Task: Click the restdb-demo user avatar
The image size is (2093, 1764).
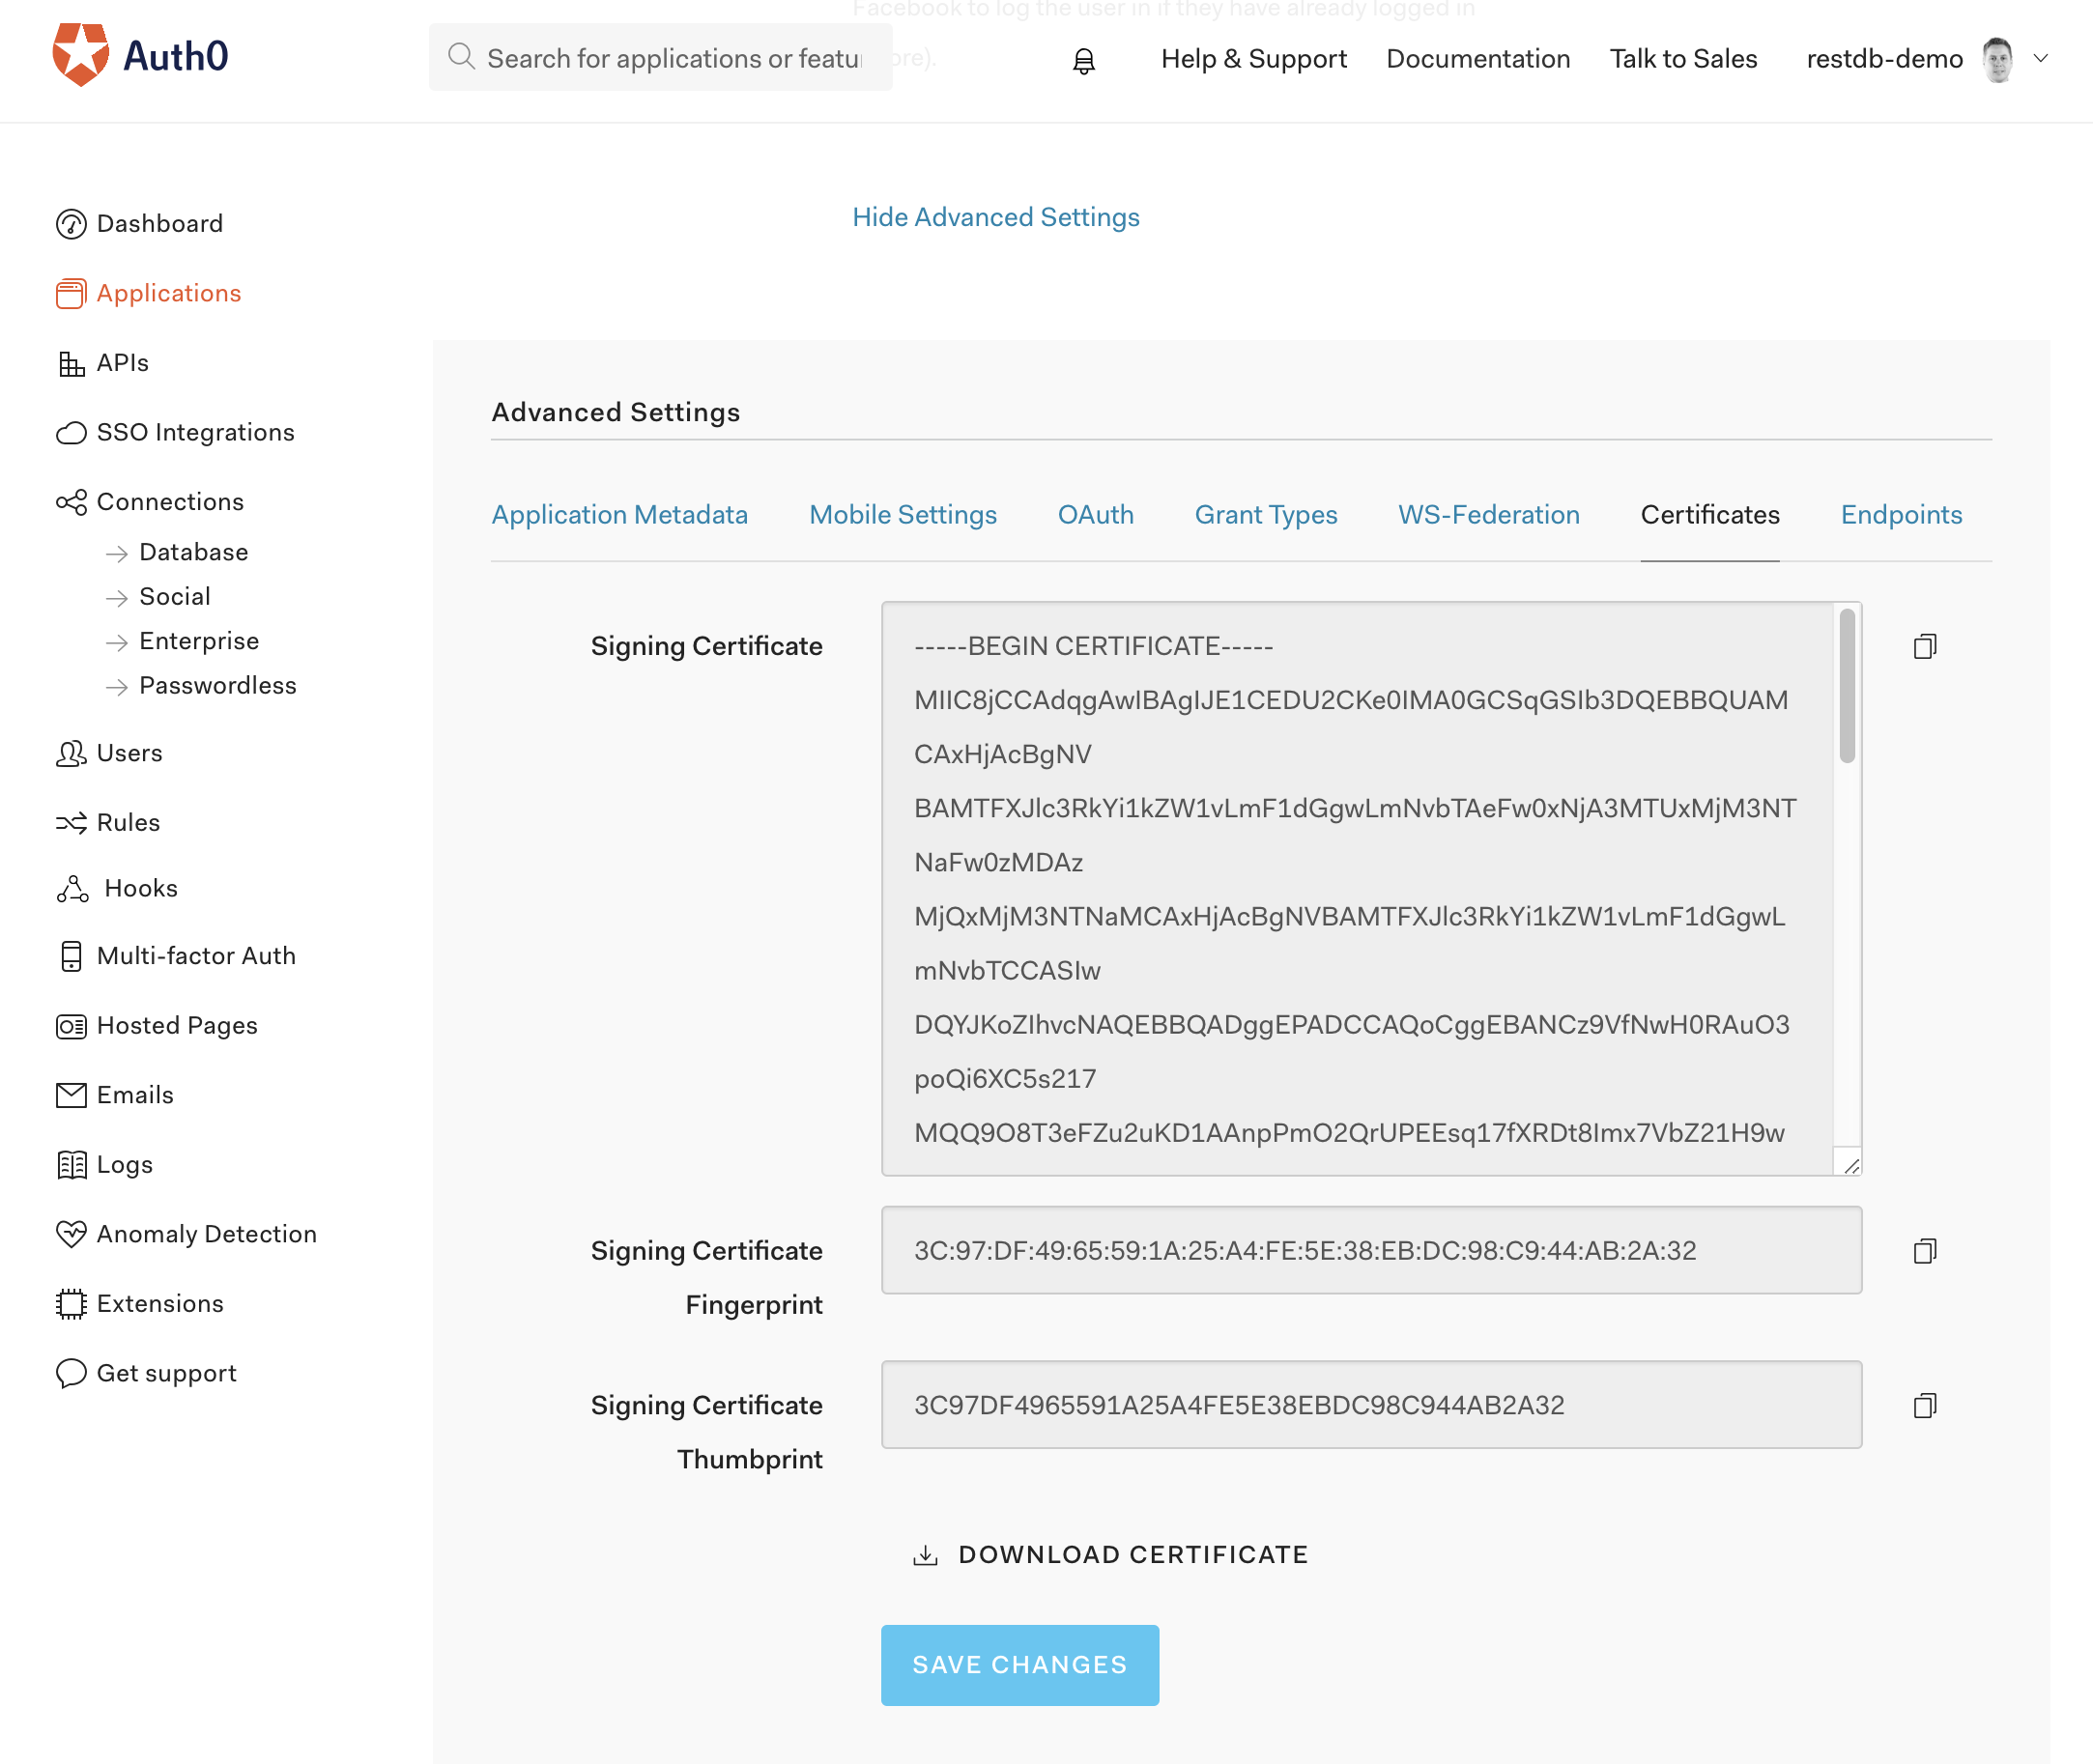Action: [x=1997, y=59]
